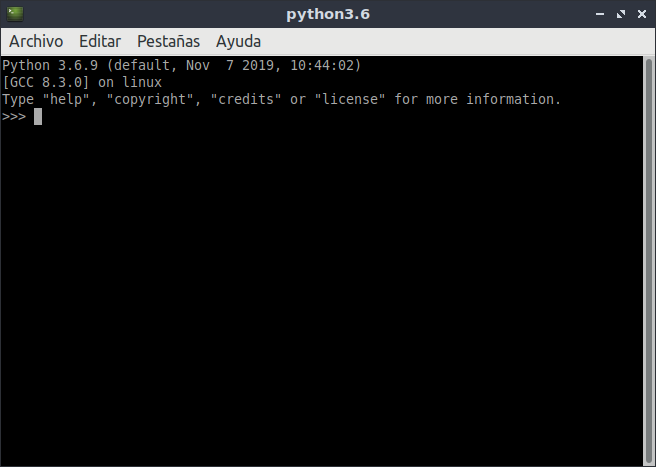Image resolution: width=656 pixels, height=467 pixels.
Task: Click the "Python 3.6.9" version text
Action: (50, 65)
